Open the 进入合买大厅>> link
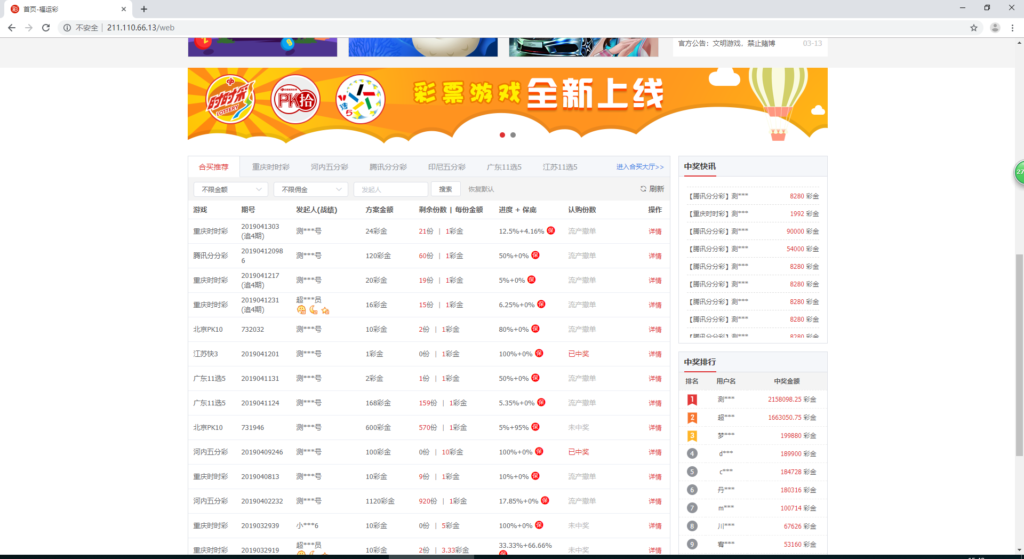 pyautogui.click(x=639, y=167)
